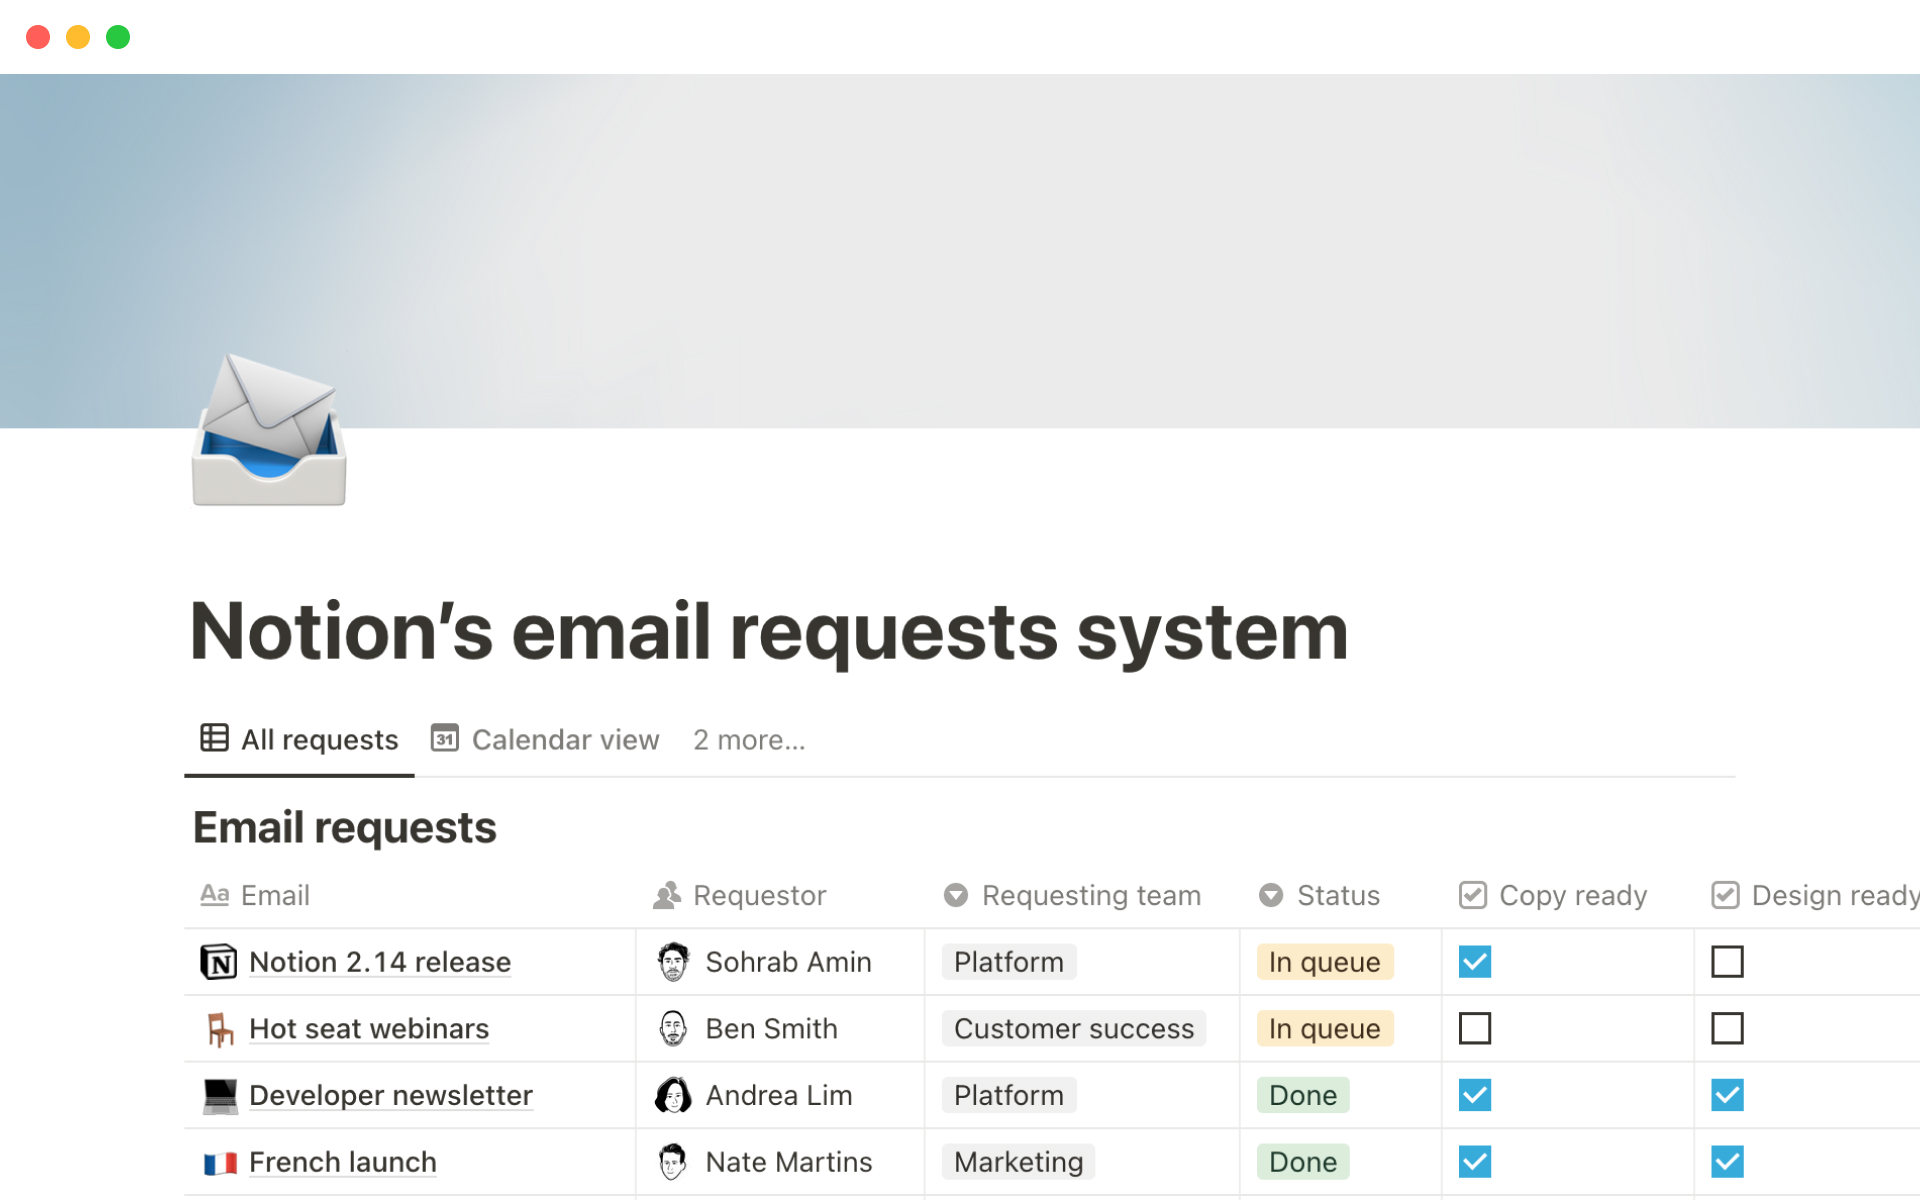Click the inbox envelope page icon

pyautogui.click(x=268, y=432)
